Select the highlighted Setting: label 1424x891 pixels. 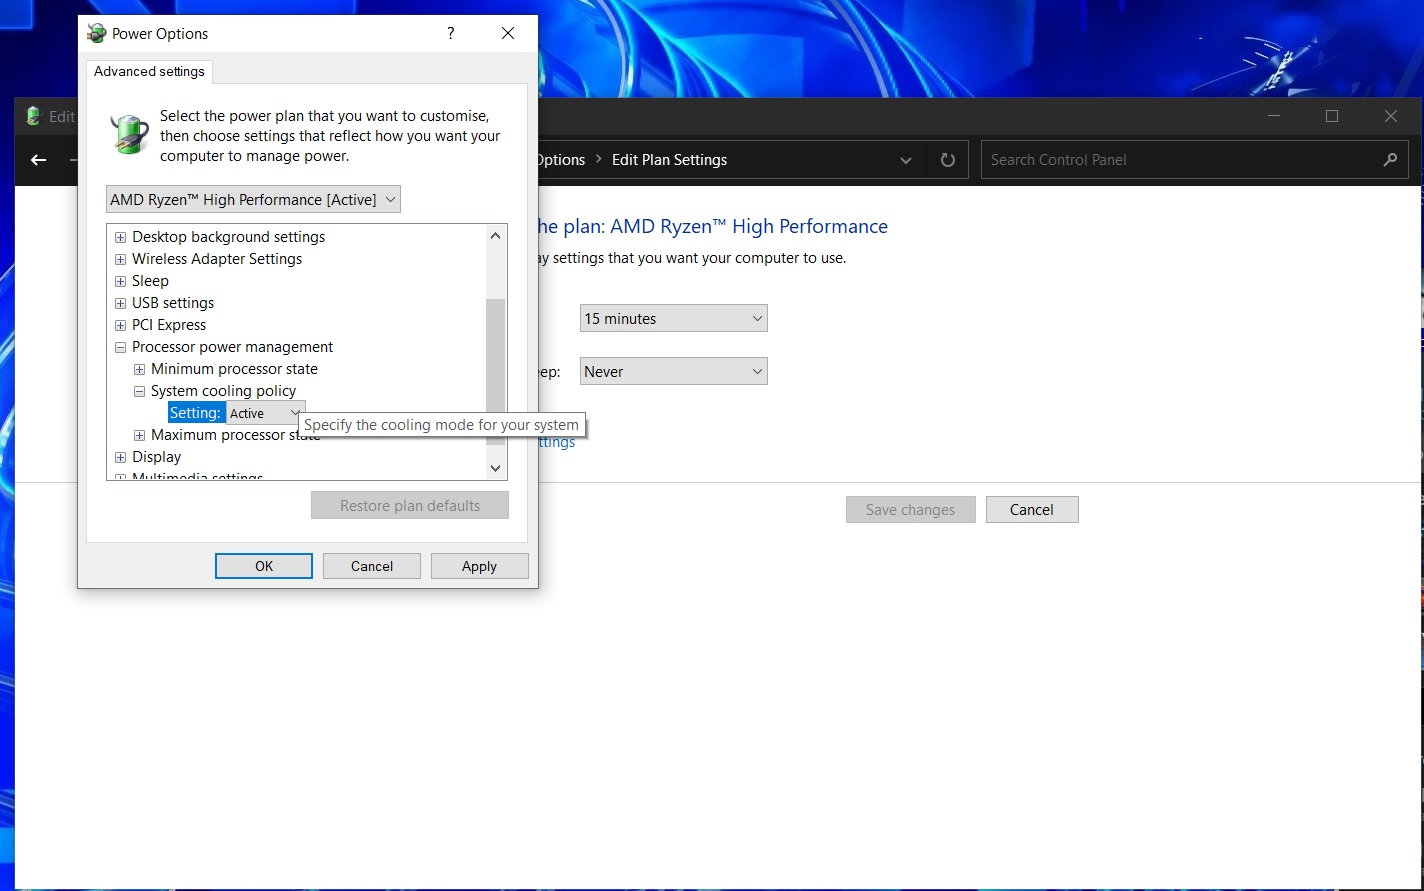tap(196, 413)
